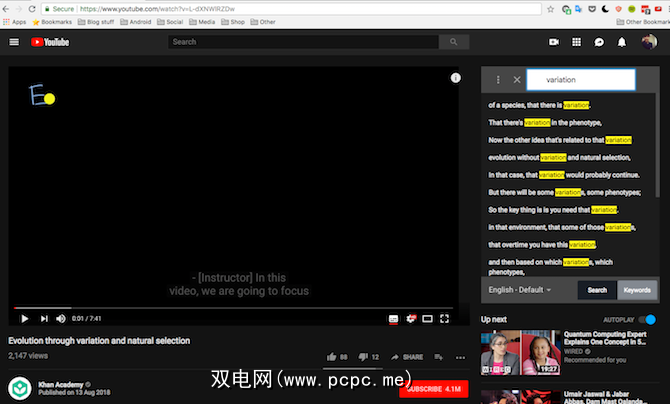Select the Search tab in transcript panel

pyautogui.click(x=597, y=290)
